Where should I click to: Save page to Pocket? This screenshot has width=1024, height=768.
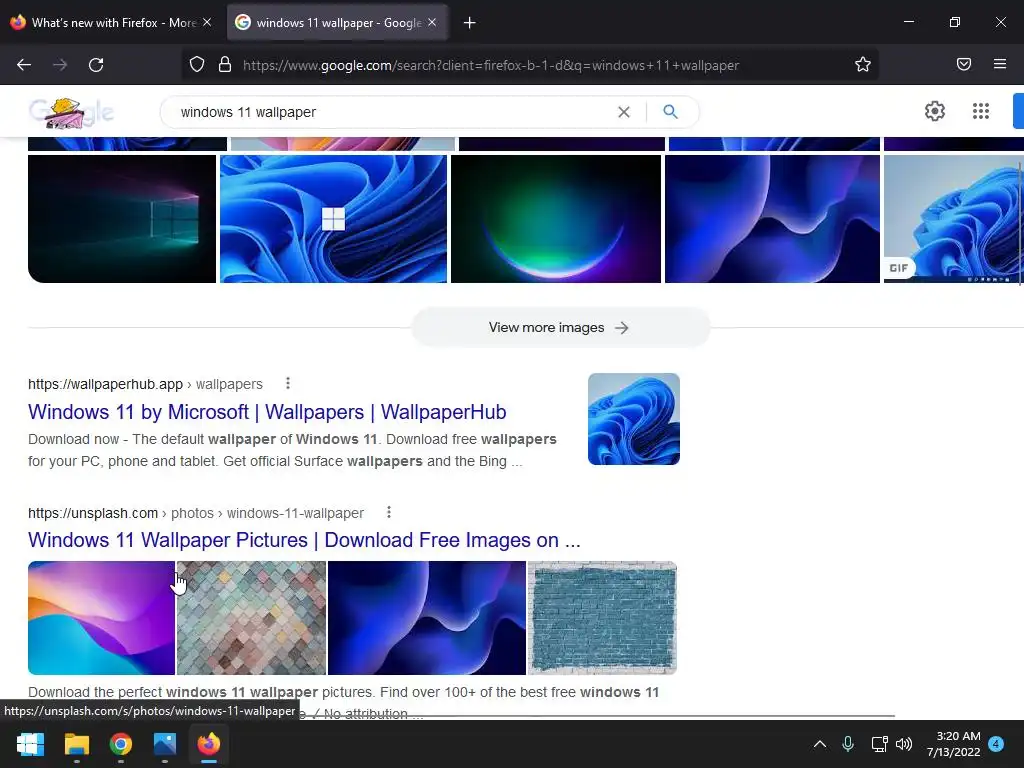pyautogui.click(x=964, y=64)
